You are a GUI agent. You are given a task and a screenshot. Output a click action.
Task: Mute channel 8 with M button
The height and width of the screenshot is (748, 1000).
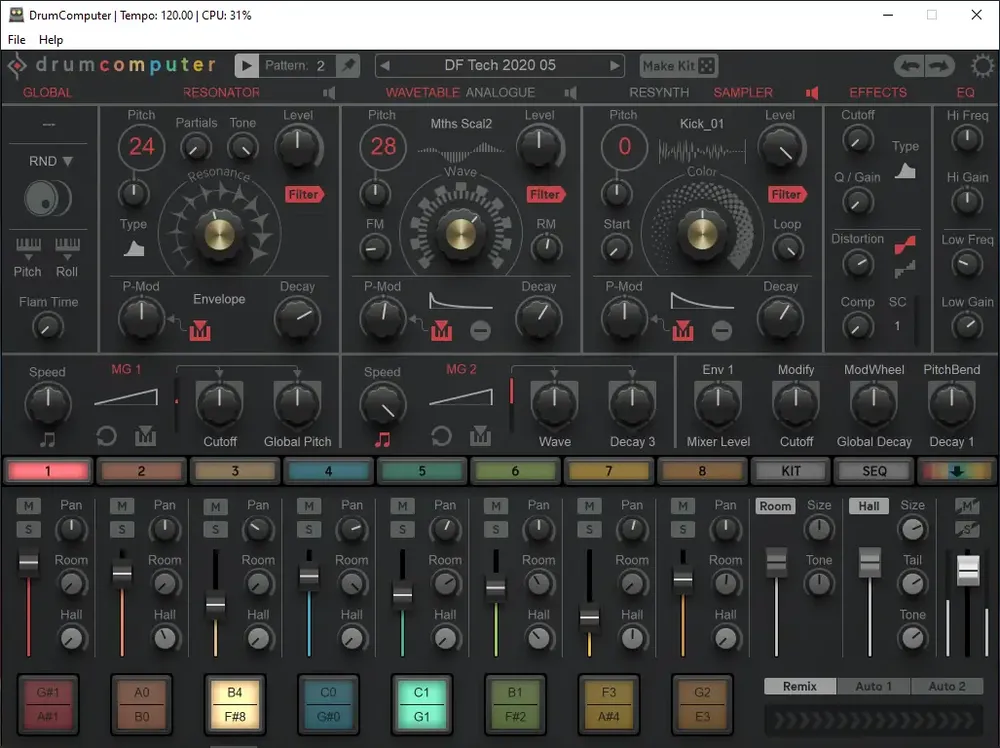pos(682,506)
